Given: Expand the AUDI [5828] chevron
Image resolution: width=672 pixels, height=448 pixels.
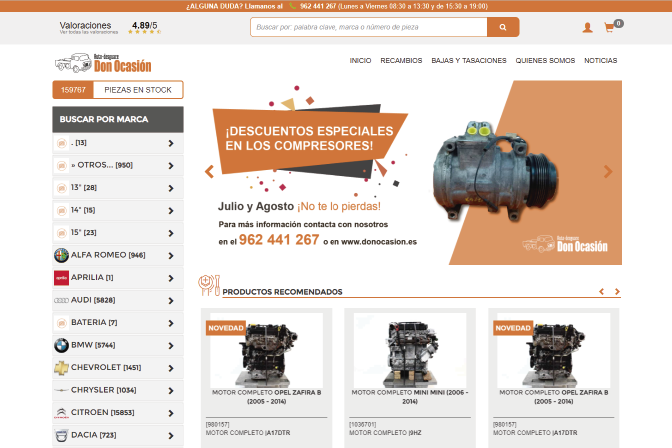Looking at the screenshot, I should coord(171,301).
